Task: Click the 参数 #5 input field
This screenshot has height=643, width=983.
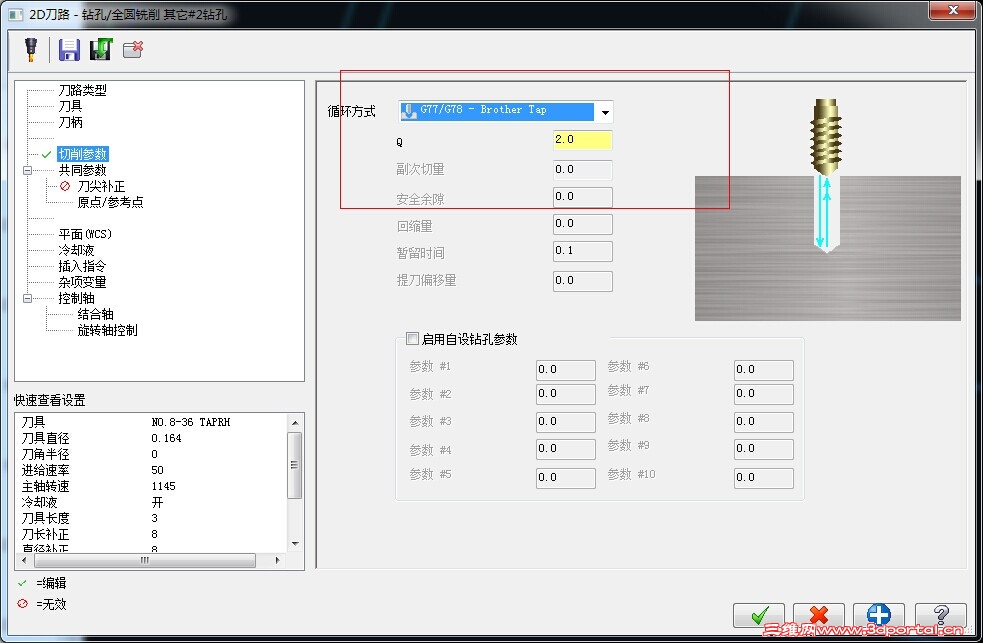Action: coord(565,478)
